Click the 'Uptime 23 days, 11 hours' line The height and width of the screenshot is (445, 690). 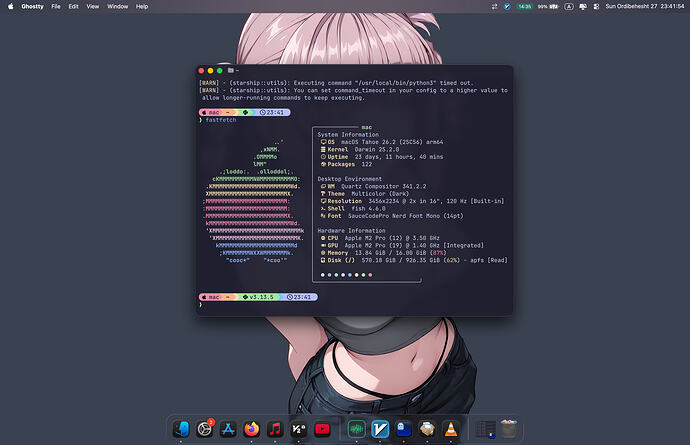[x=382, y=157]
